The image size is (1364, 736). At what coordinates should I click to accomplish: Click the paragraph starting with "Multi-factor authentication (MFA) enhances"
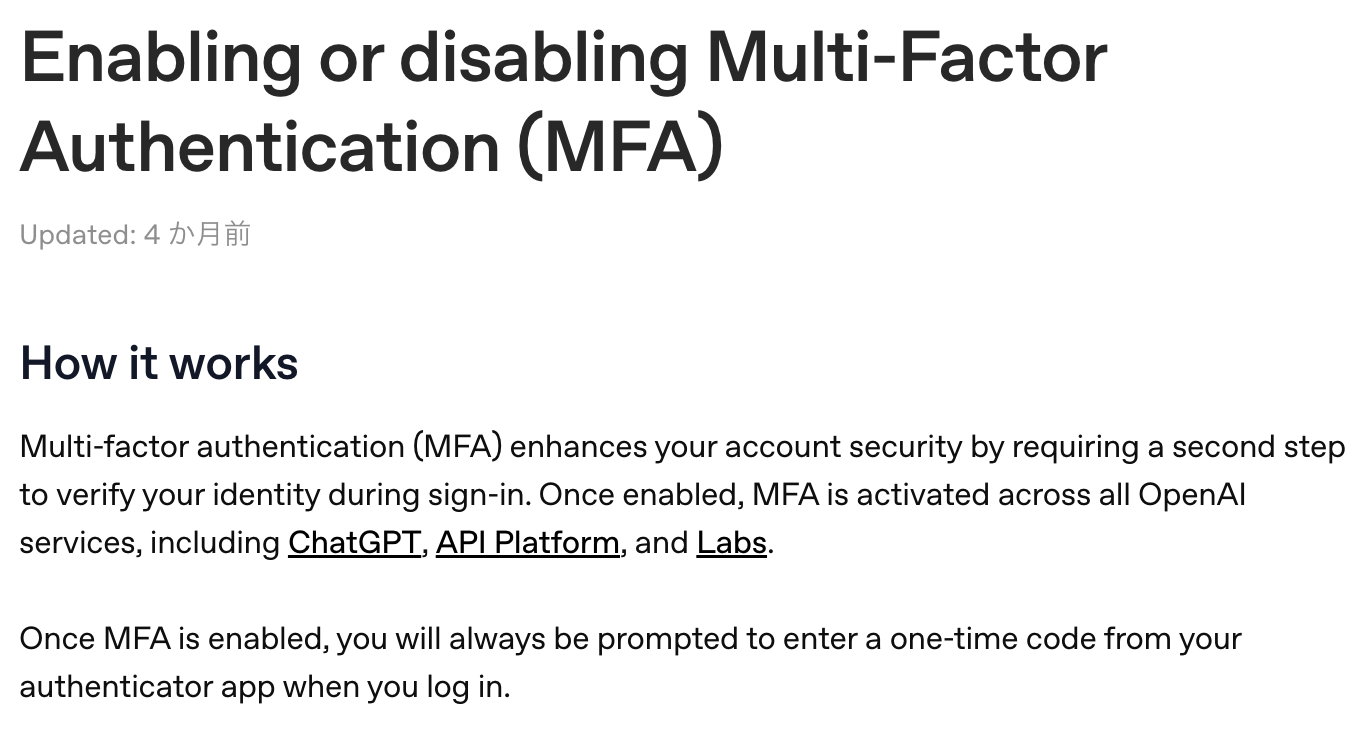pos(682,495)
